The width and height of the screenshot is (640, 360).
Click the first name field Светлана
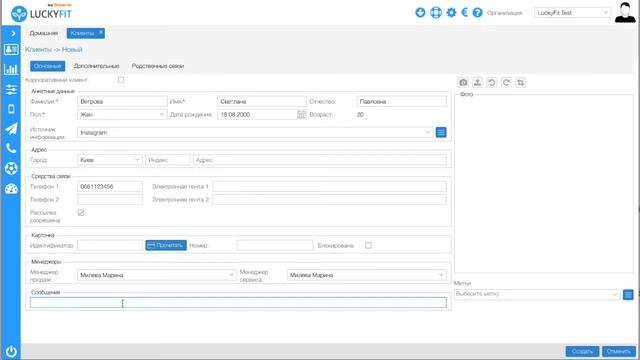pyautogui.click(x=262, y=101)
